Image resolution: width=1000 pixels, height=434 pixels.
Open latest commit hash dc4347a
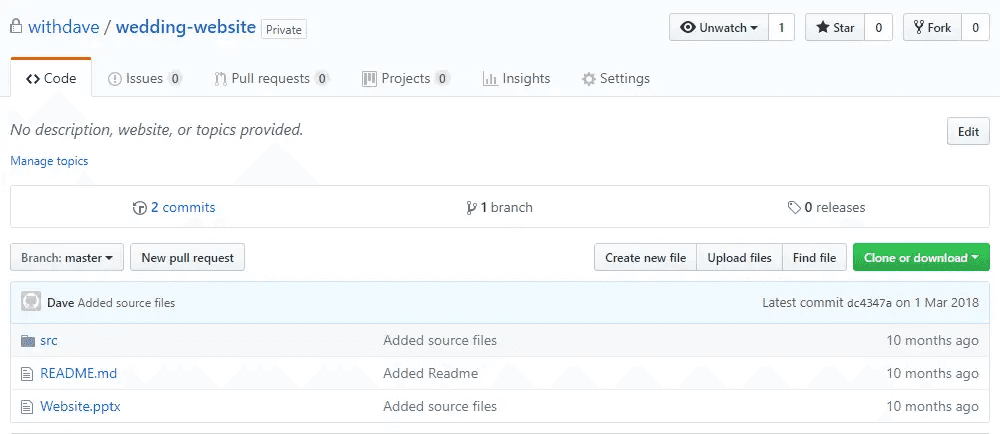(x=869, y=303)
